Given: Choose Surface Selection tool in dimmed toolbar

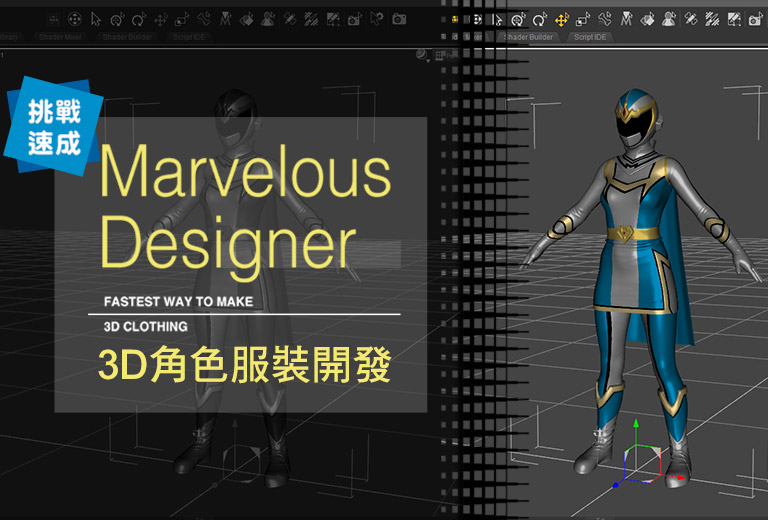Looking at the screenshot, I should (x=246, y=20).
